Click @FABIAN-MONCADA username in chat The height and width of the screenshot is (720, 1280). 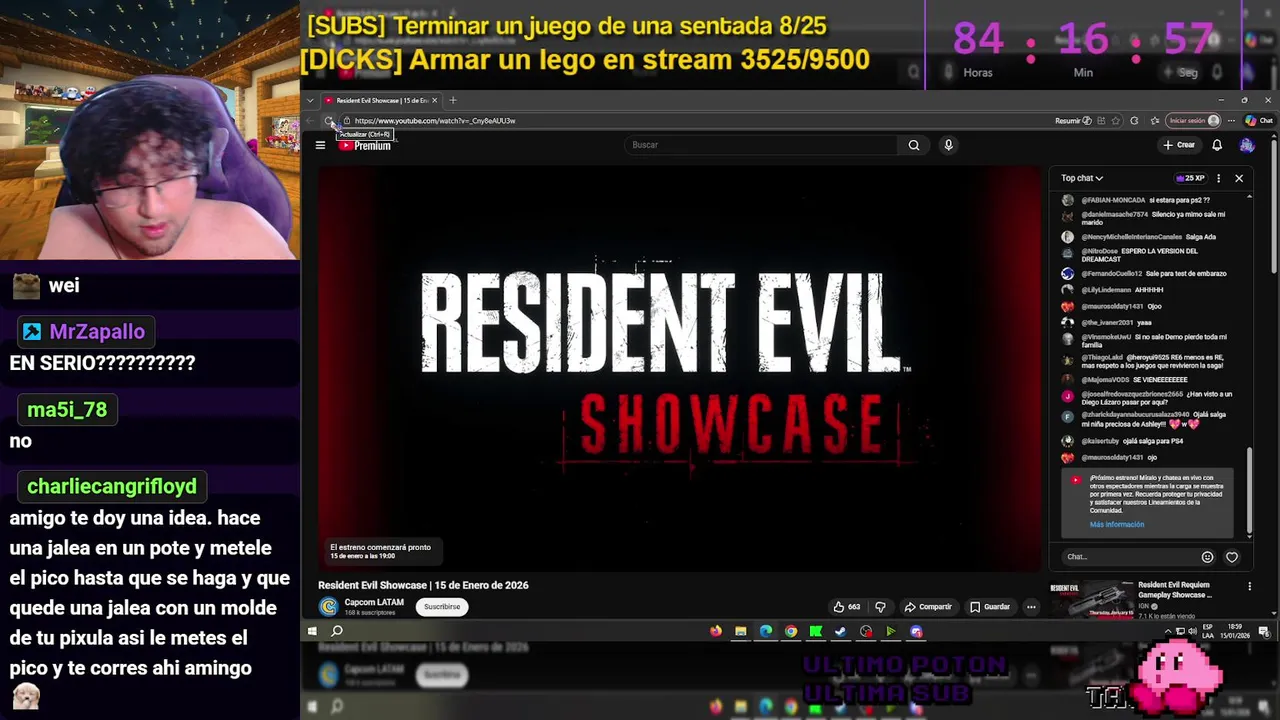1113,200
